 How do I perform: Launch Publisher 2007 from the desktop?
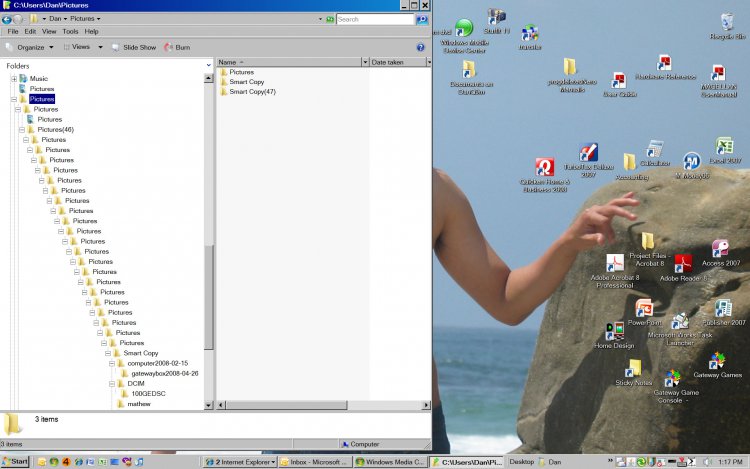pyautogui.click(x=724, y=313)
